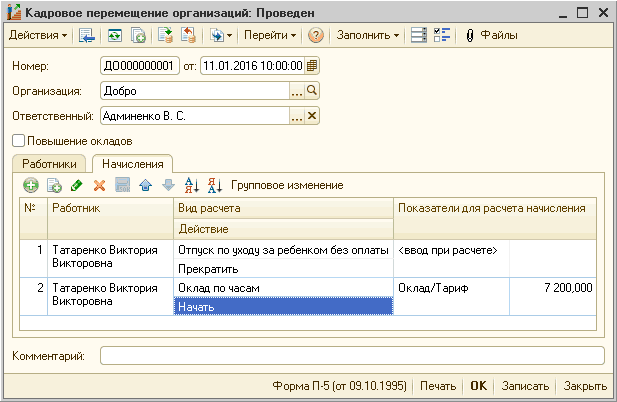Click the Действие column subheader
Screen dimensions: 617x402
pos(283,229)
